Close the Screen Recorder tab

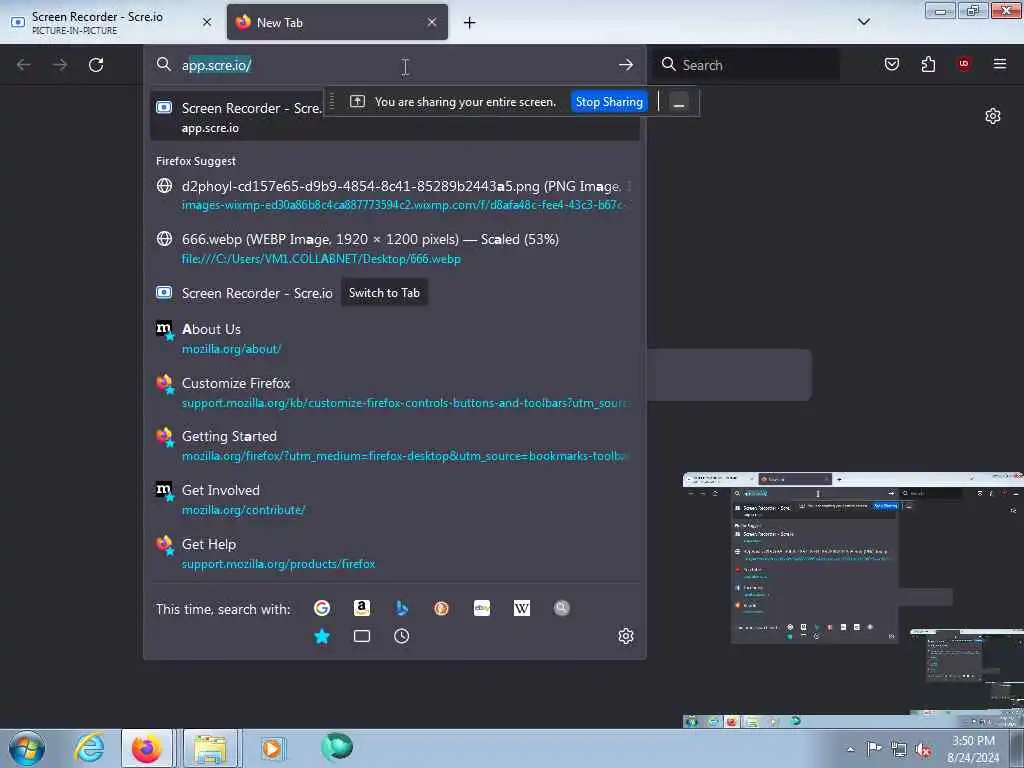coord(207,22)
